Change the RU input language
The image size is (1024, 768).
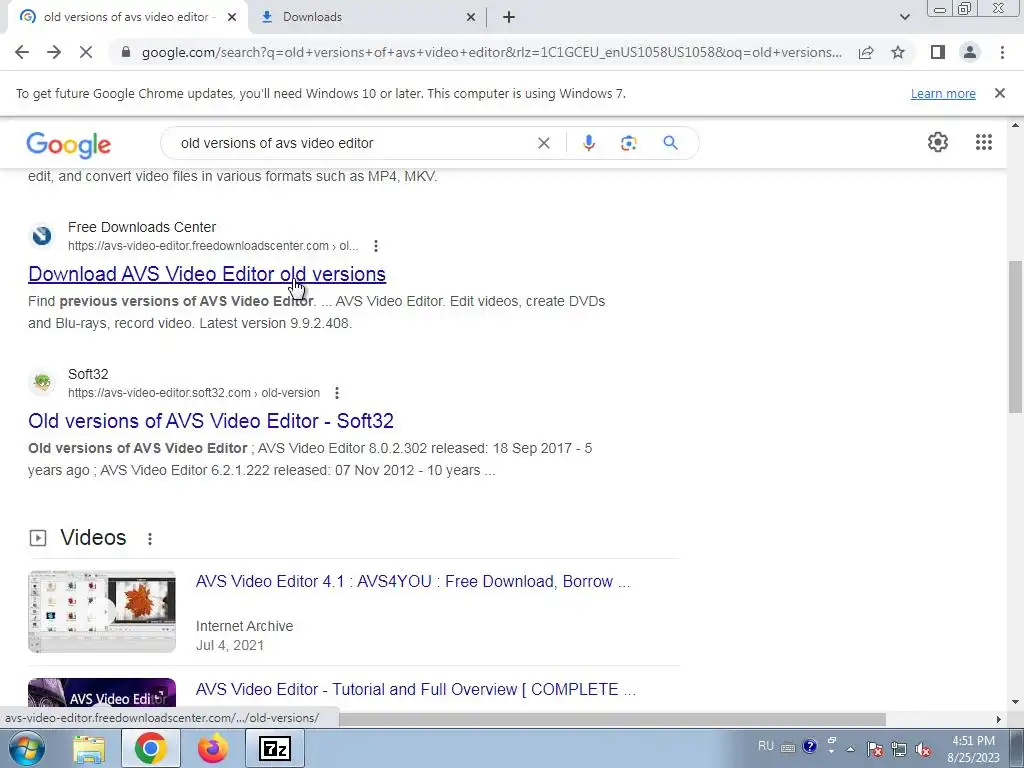coord(766,746)
